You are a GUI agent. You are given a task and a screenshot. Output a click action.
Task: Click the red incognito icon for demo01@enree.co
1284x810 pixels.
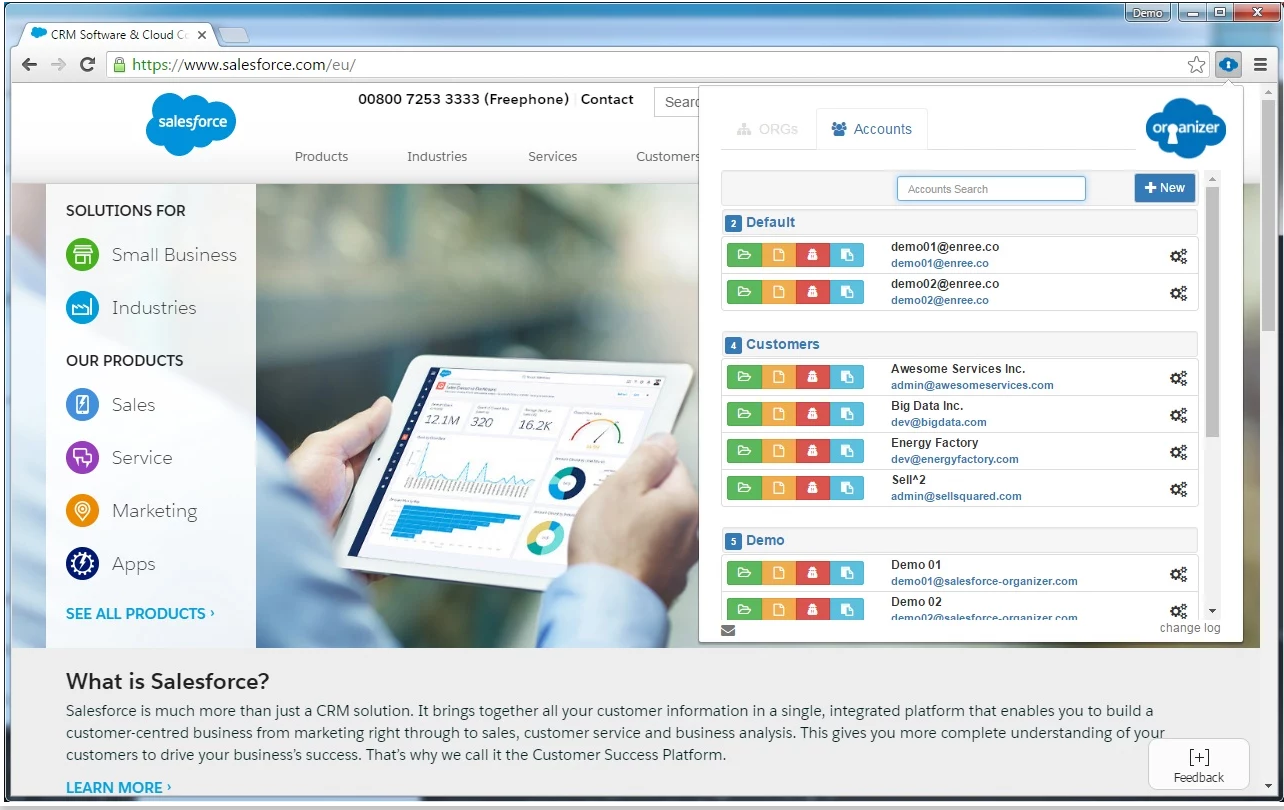tap(813, 255)
